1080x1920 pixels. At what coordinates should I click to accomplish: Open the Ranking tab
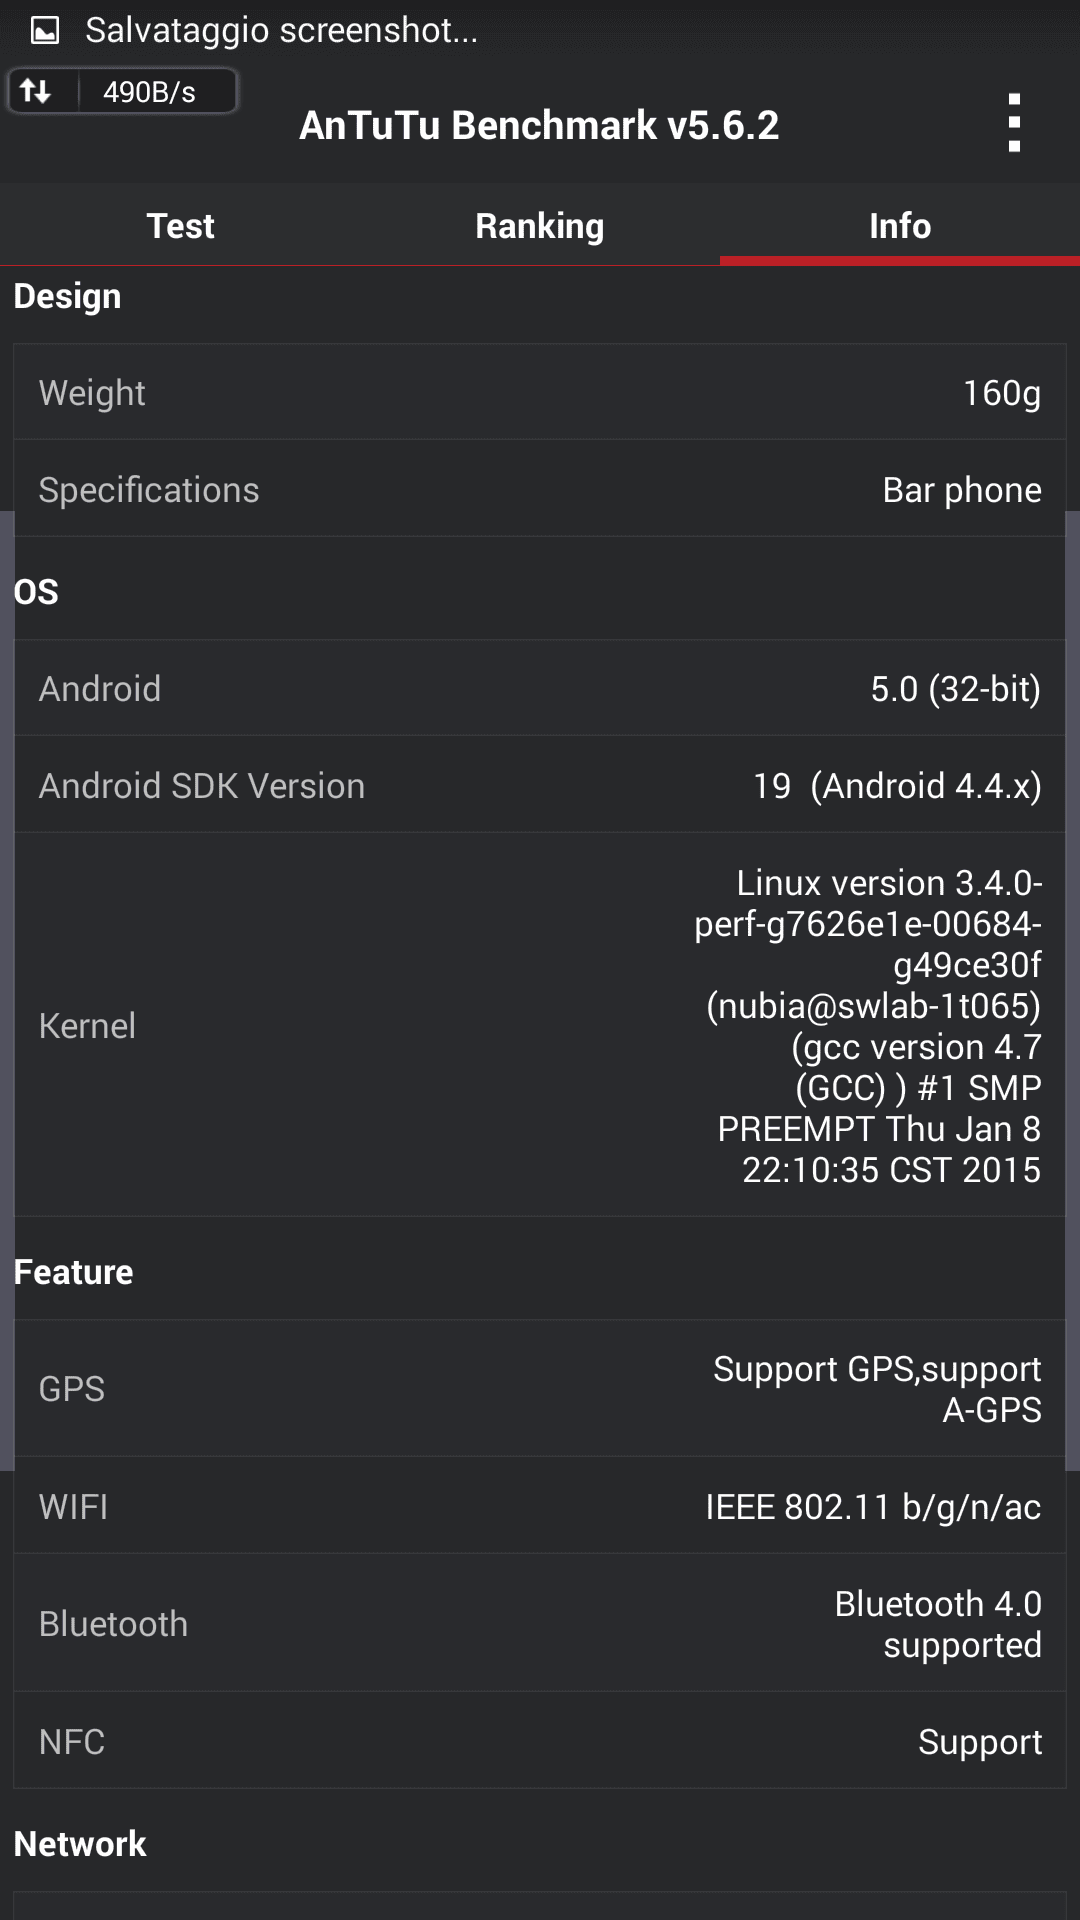pos(540,226)
